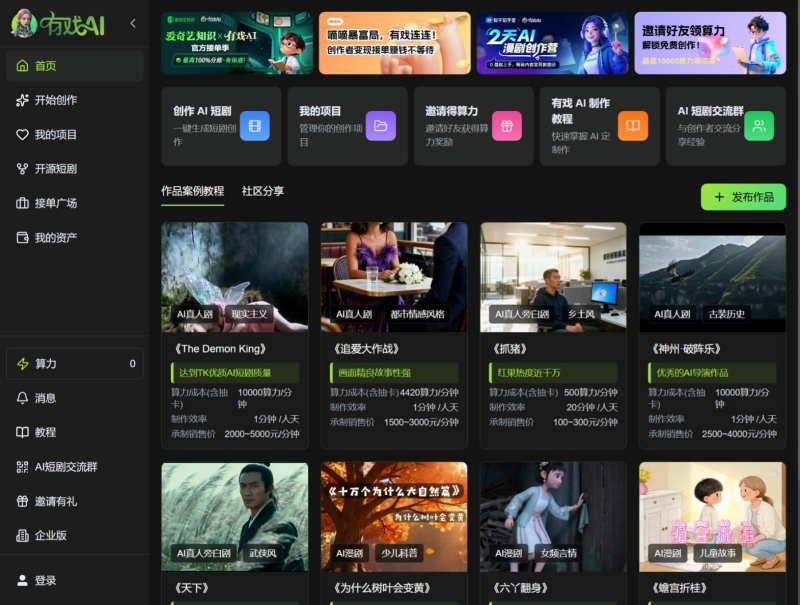Collapse the sidebar with the chevron arrow
Viewport: 800px width, 605px height.
pos(133,23)
